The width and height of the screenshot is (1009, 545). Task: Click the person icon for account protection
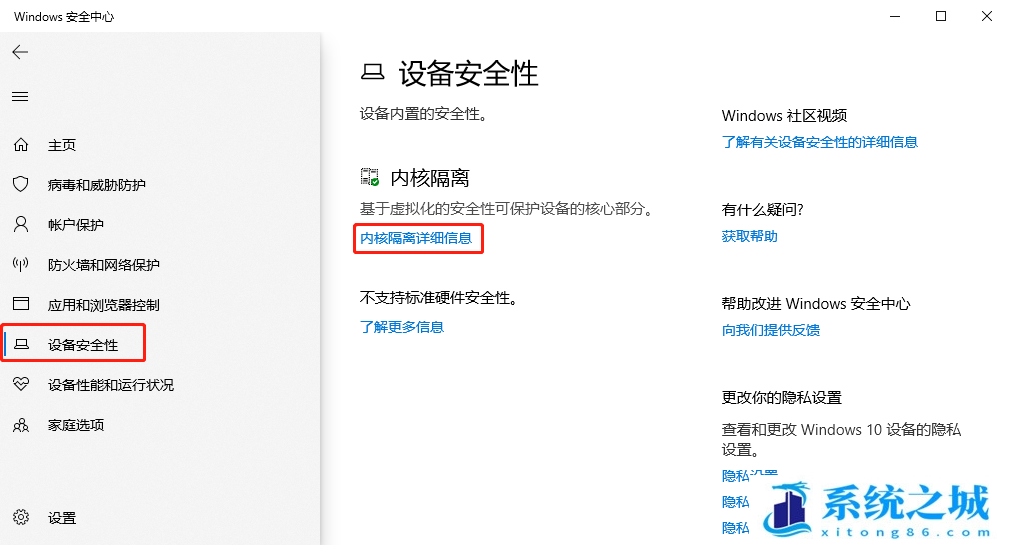[21, 225]
